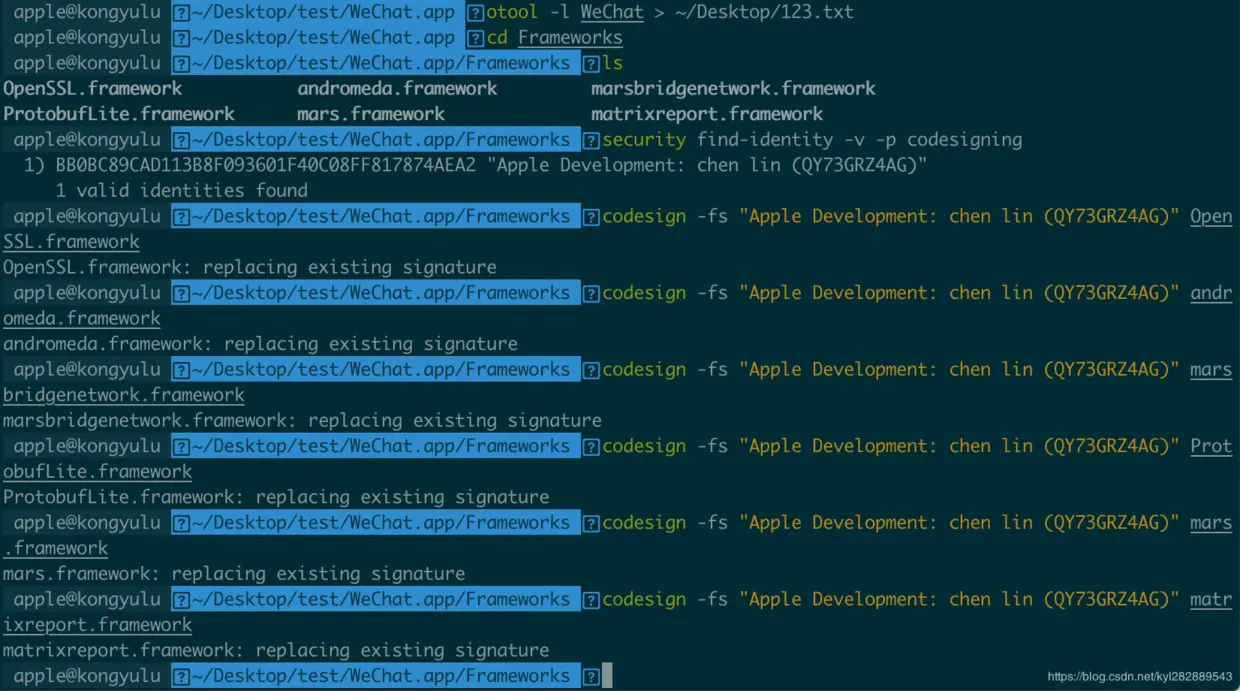
Task: Click "marsbridgenetwork.framework: replacing existing signature" output
Action: pyautogui.click(x=302, y=420)
